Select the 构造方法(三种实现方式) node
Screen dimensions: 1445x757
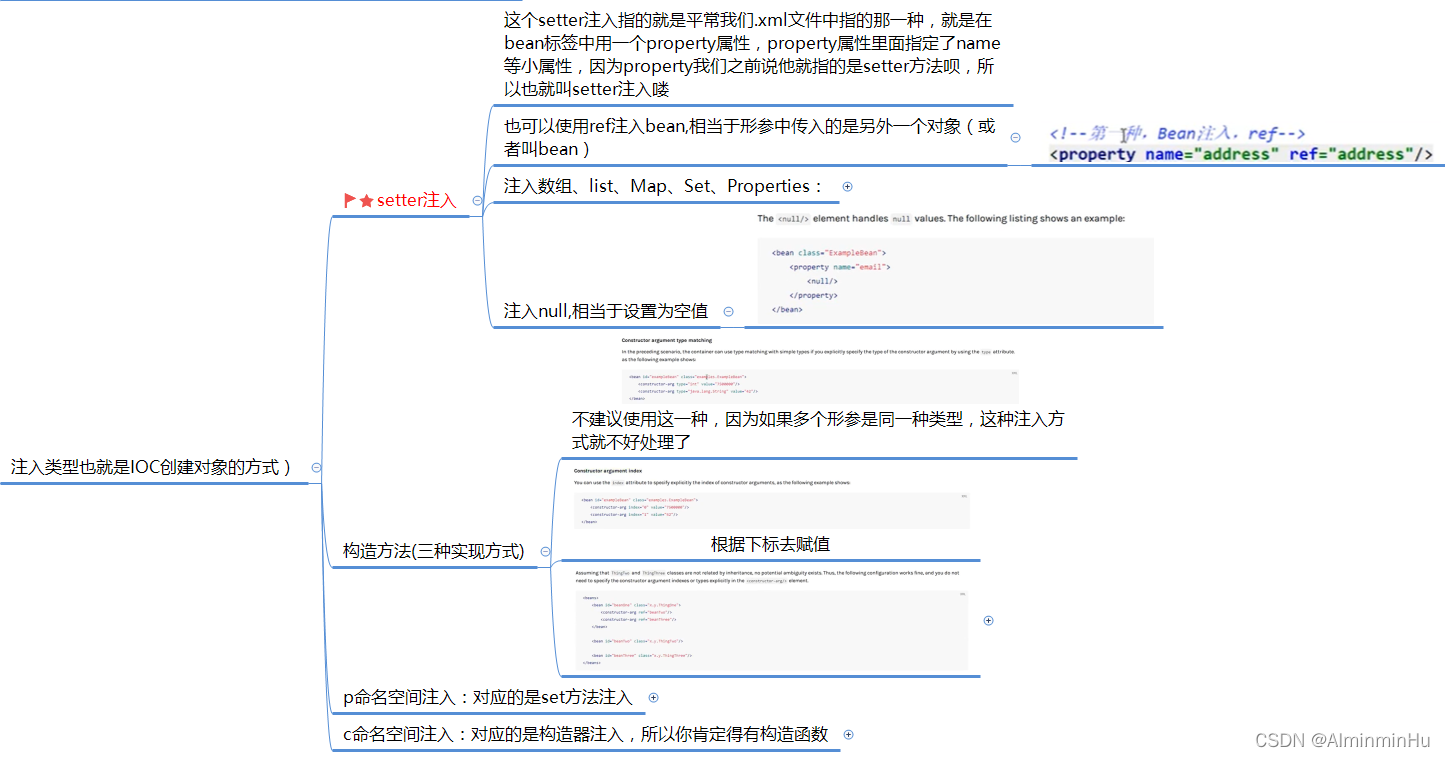433,551
